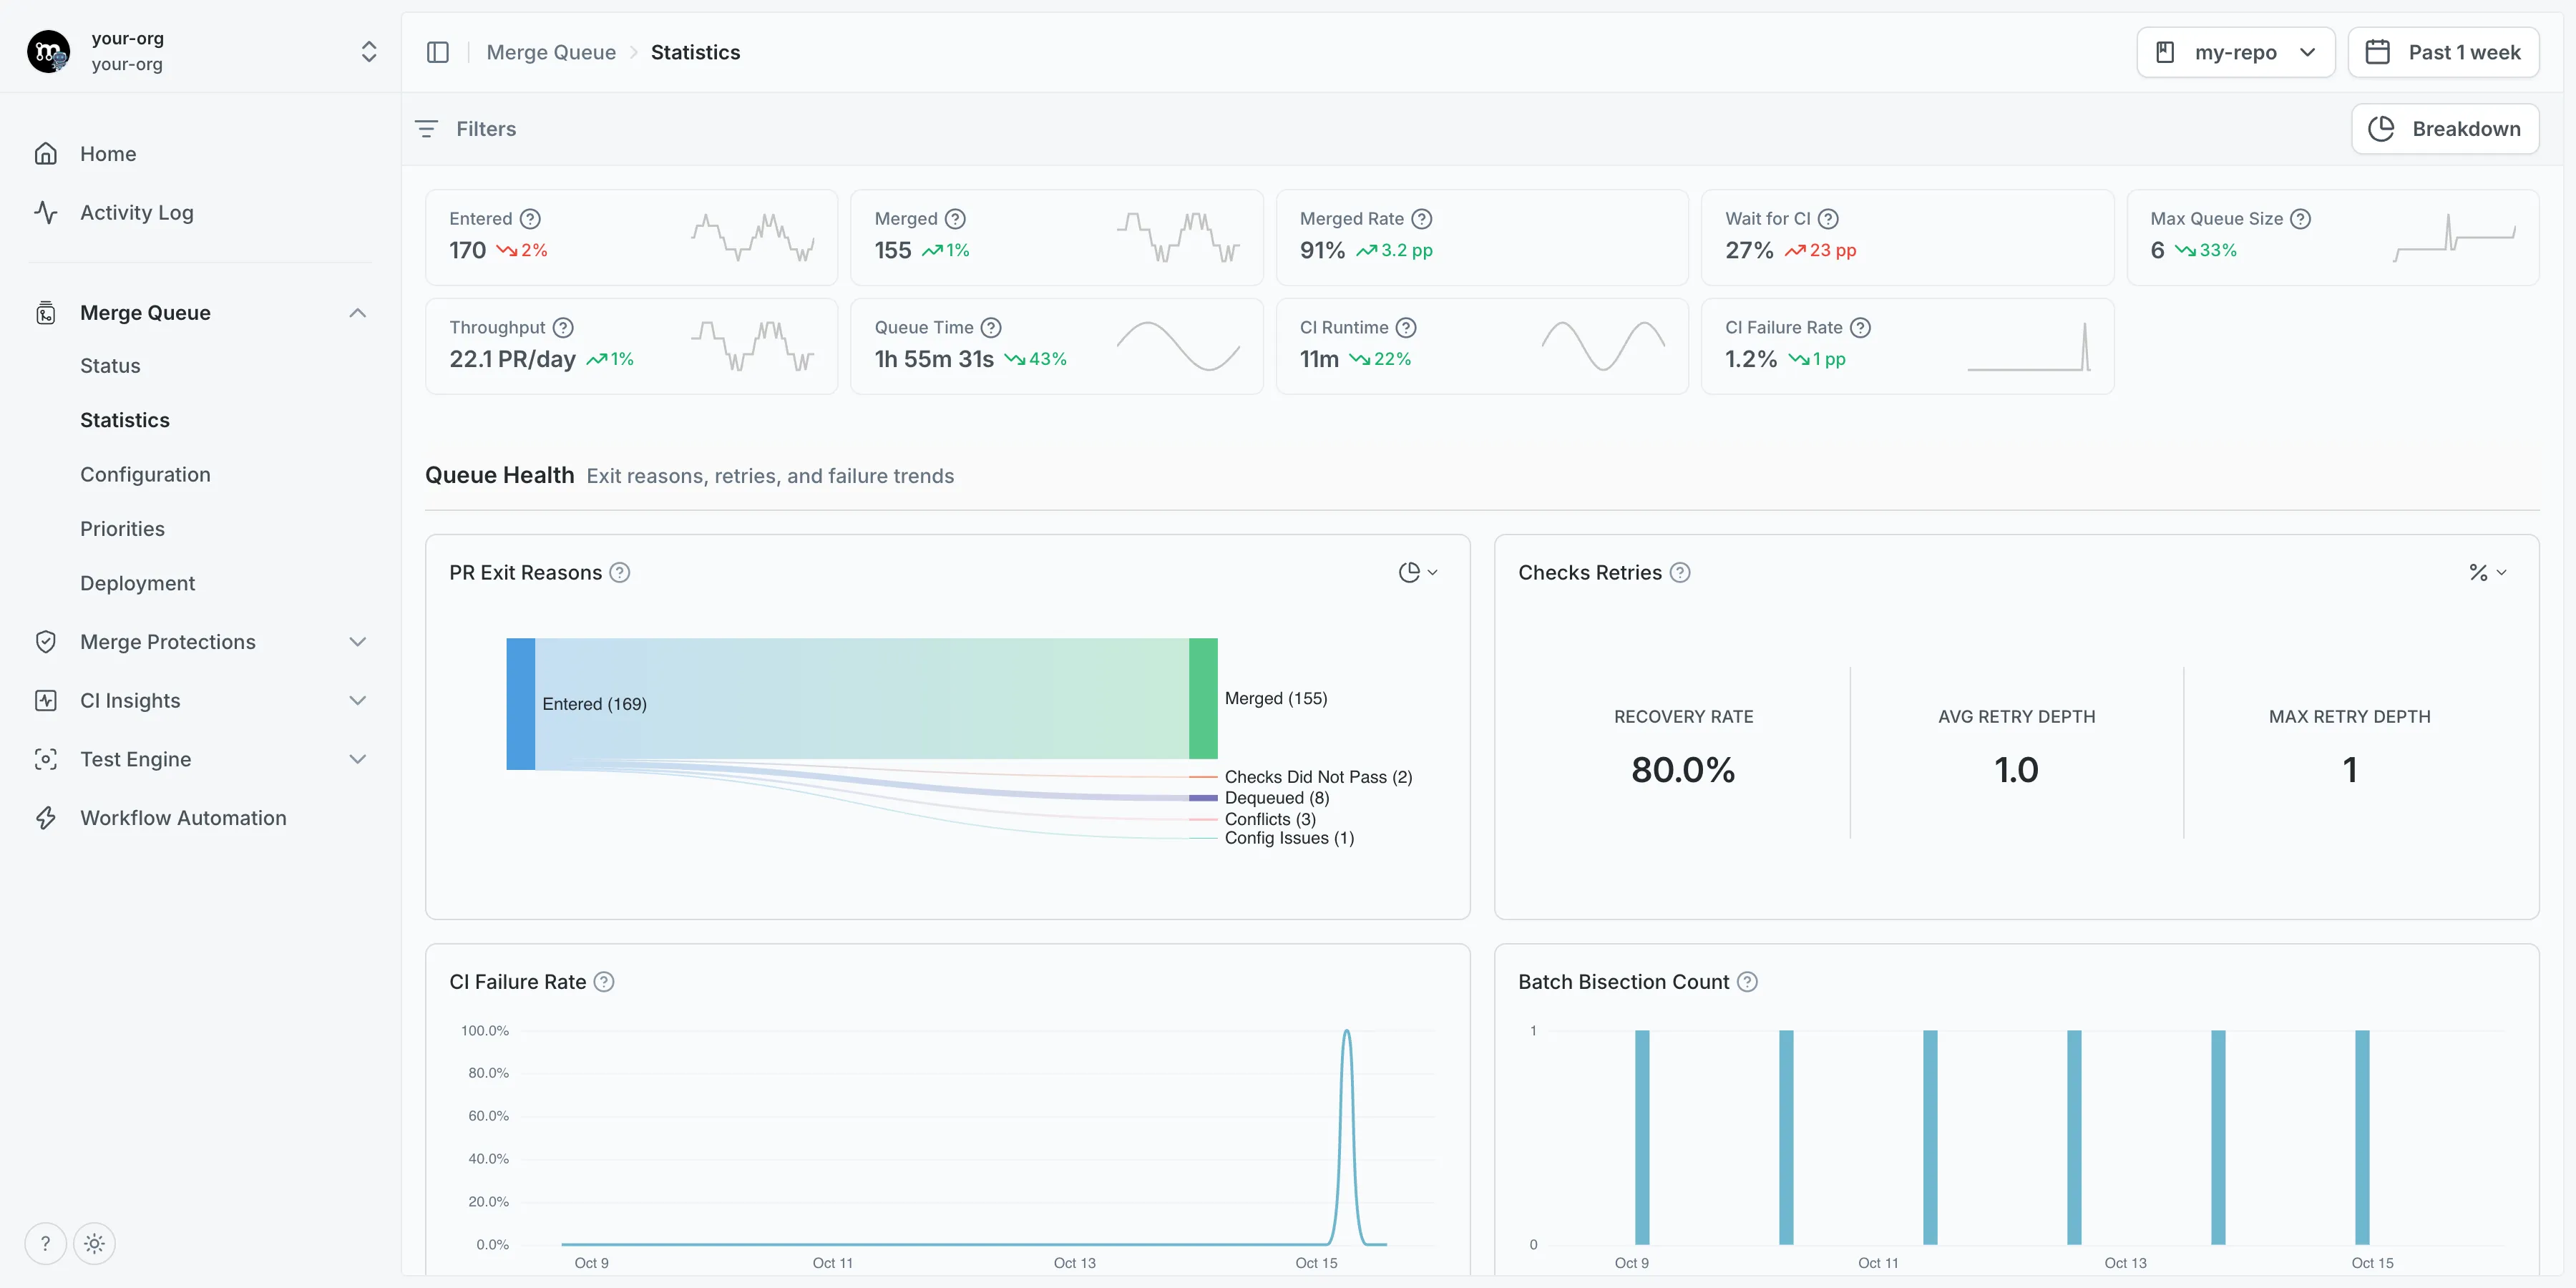Show help for CI Runtime
The height and width of the screenshot is (1288, 2576).
point(1406,328)
